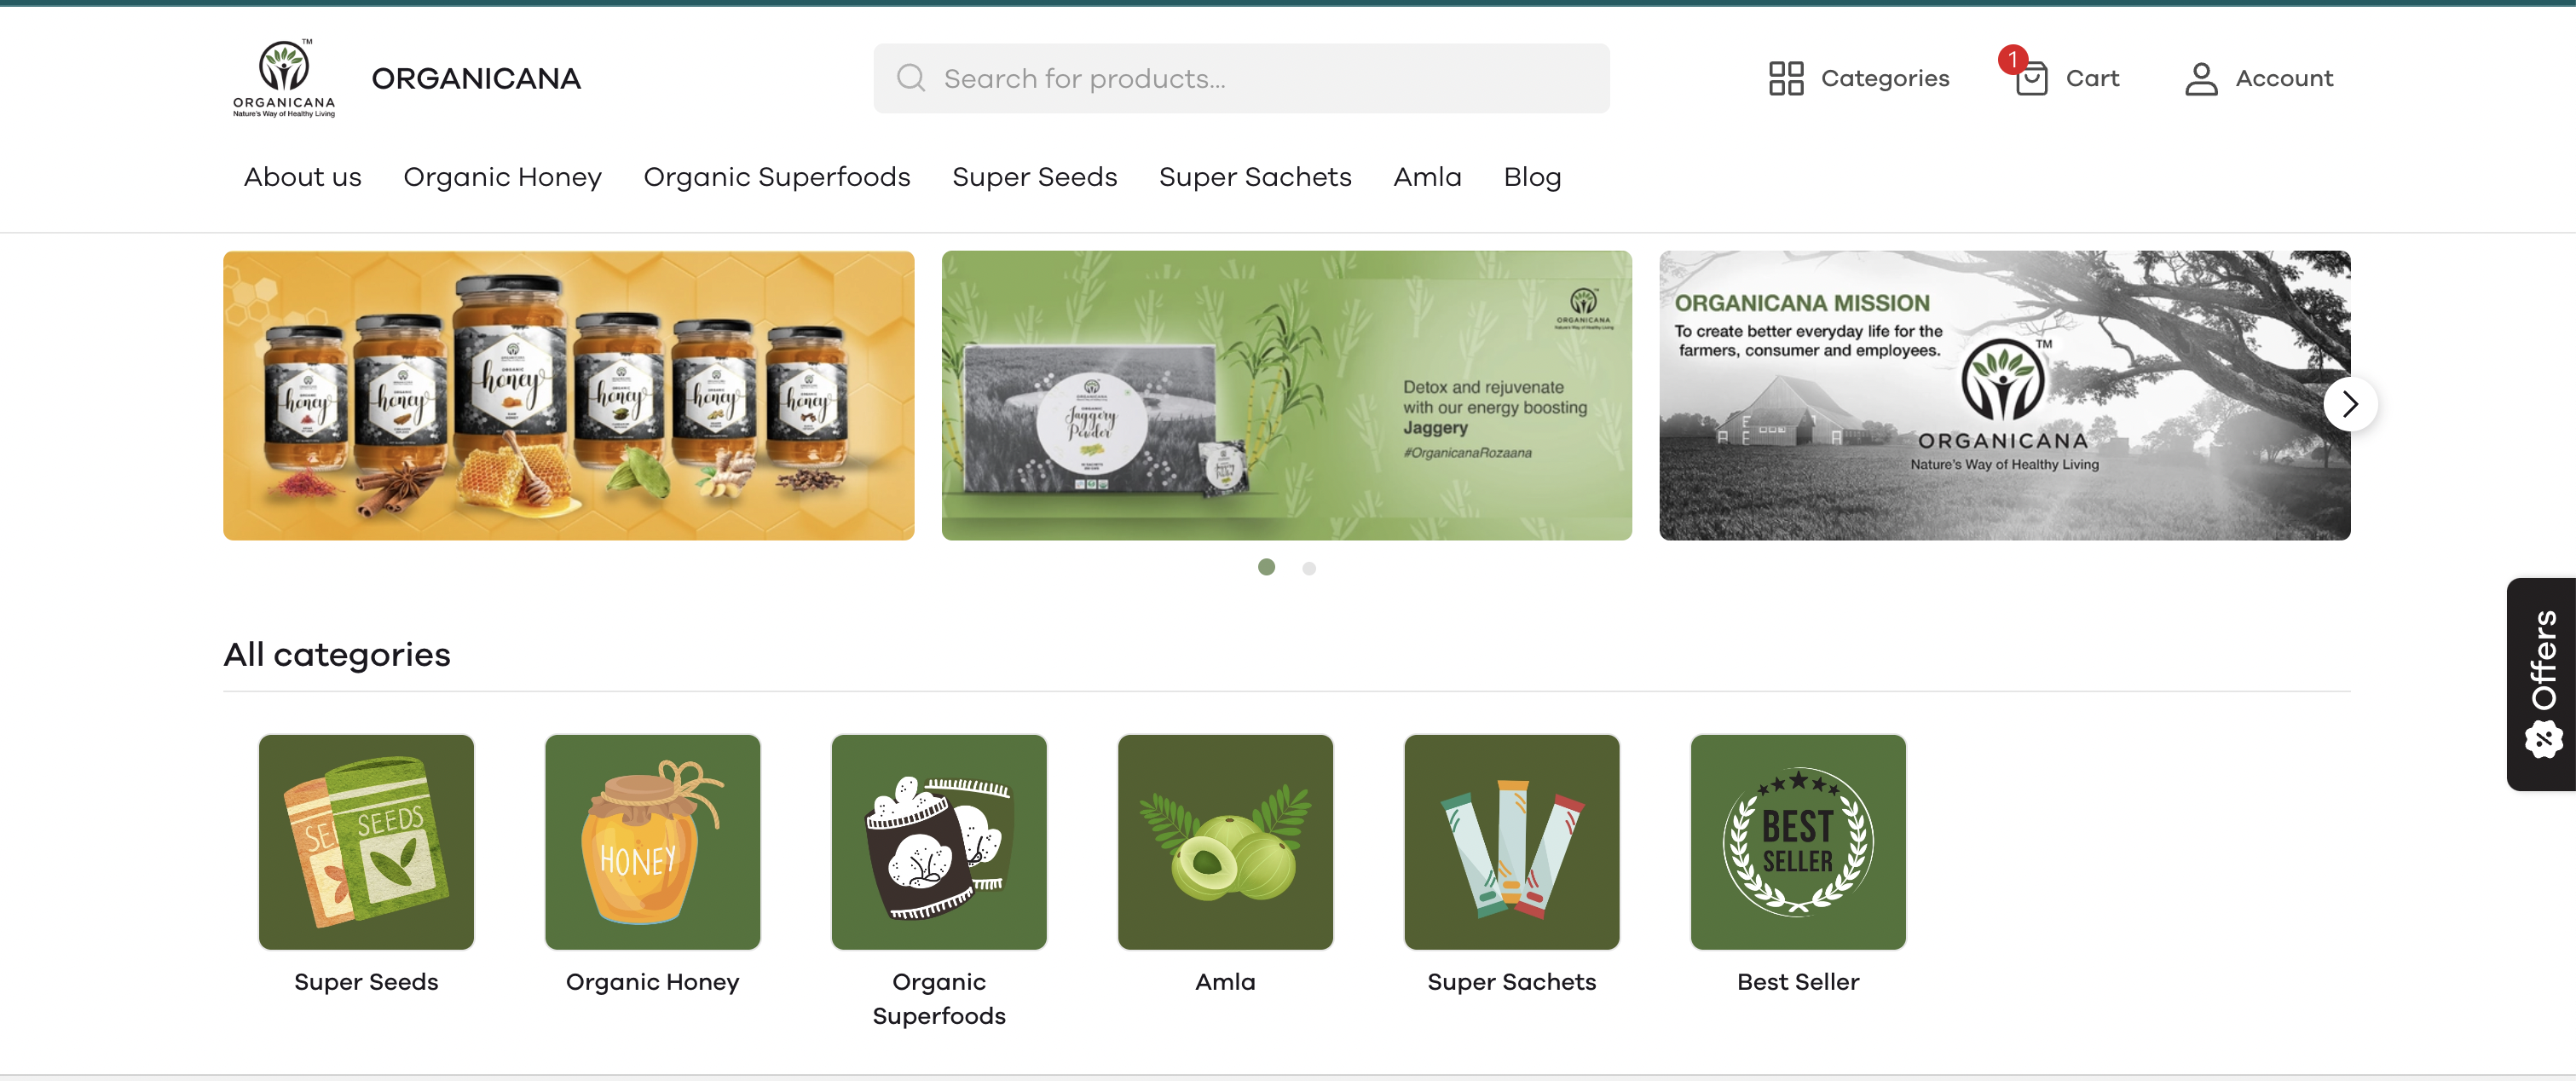This screenshot has height=1081, width=2576.
Task: Click the Organicana leaf logo
Action: 284,78
